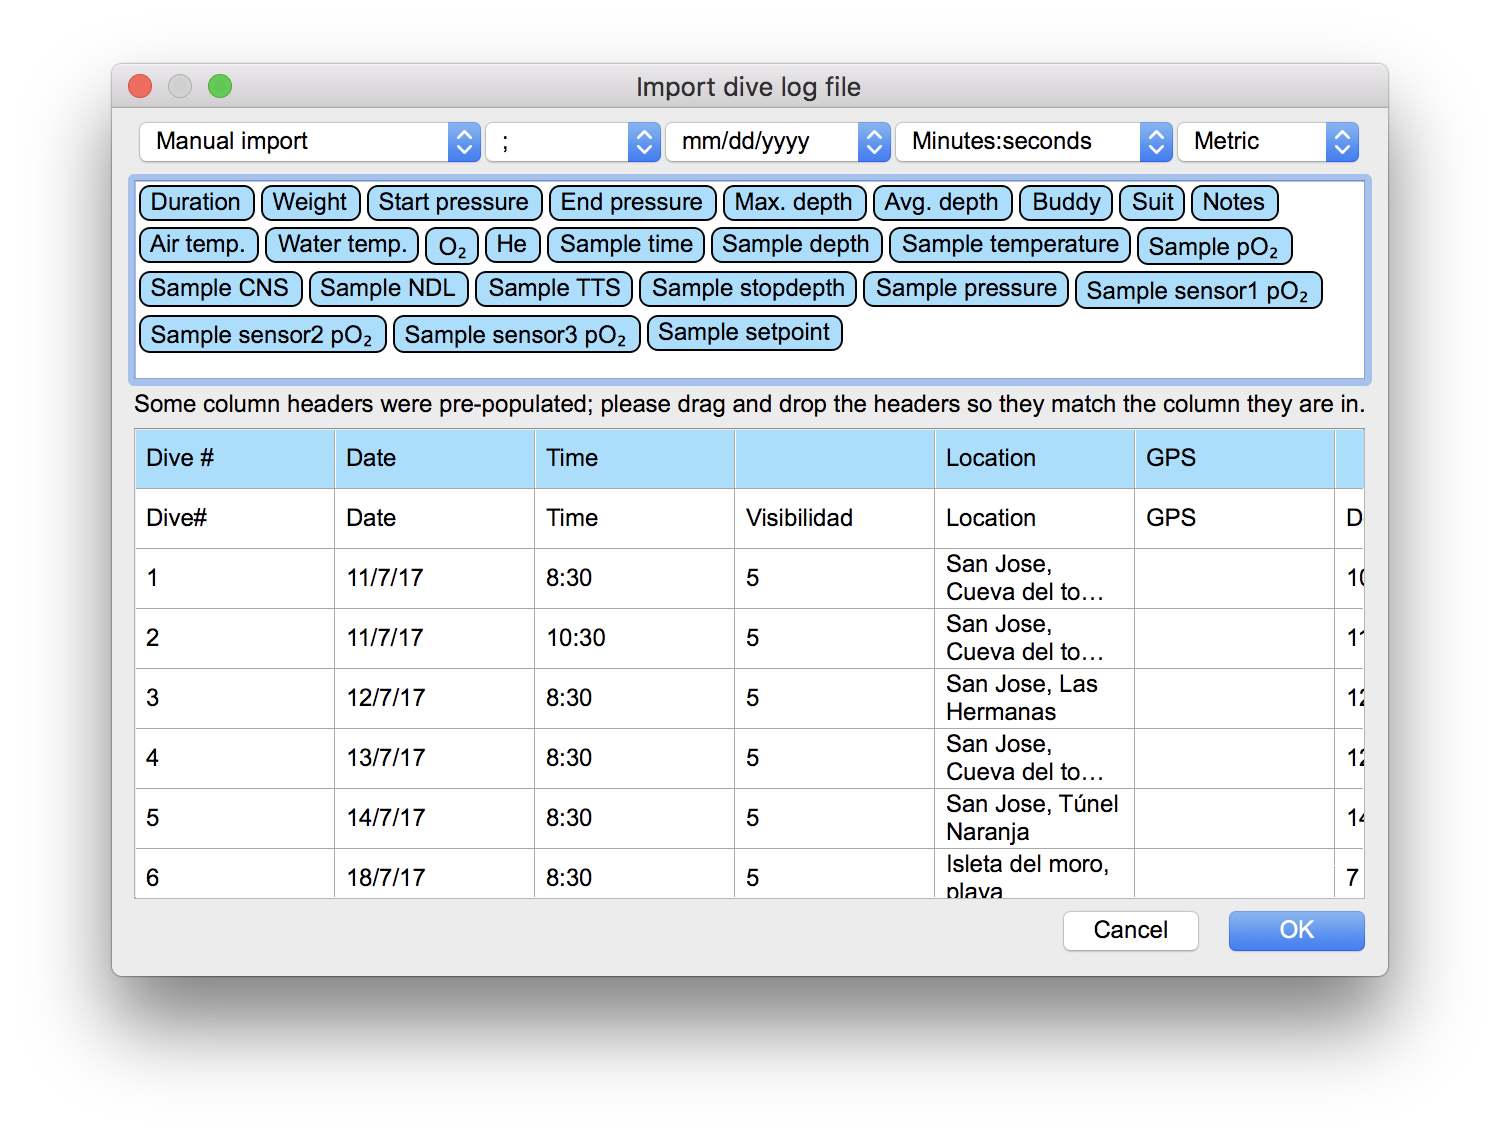Screen dimensions: 1500x1136
Task: Pick the Start pressure header chip
Action: pyautogui.click(x=454, y=202)
